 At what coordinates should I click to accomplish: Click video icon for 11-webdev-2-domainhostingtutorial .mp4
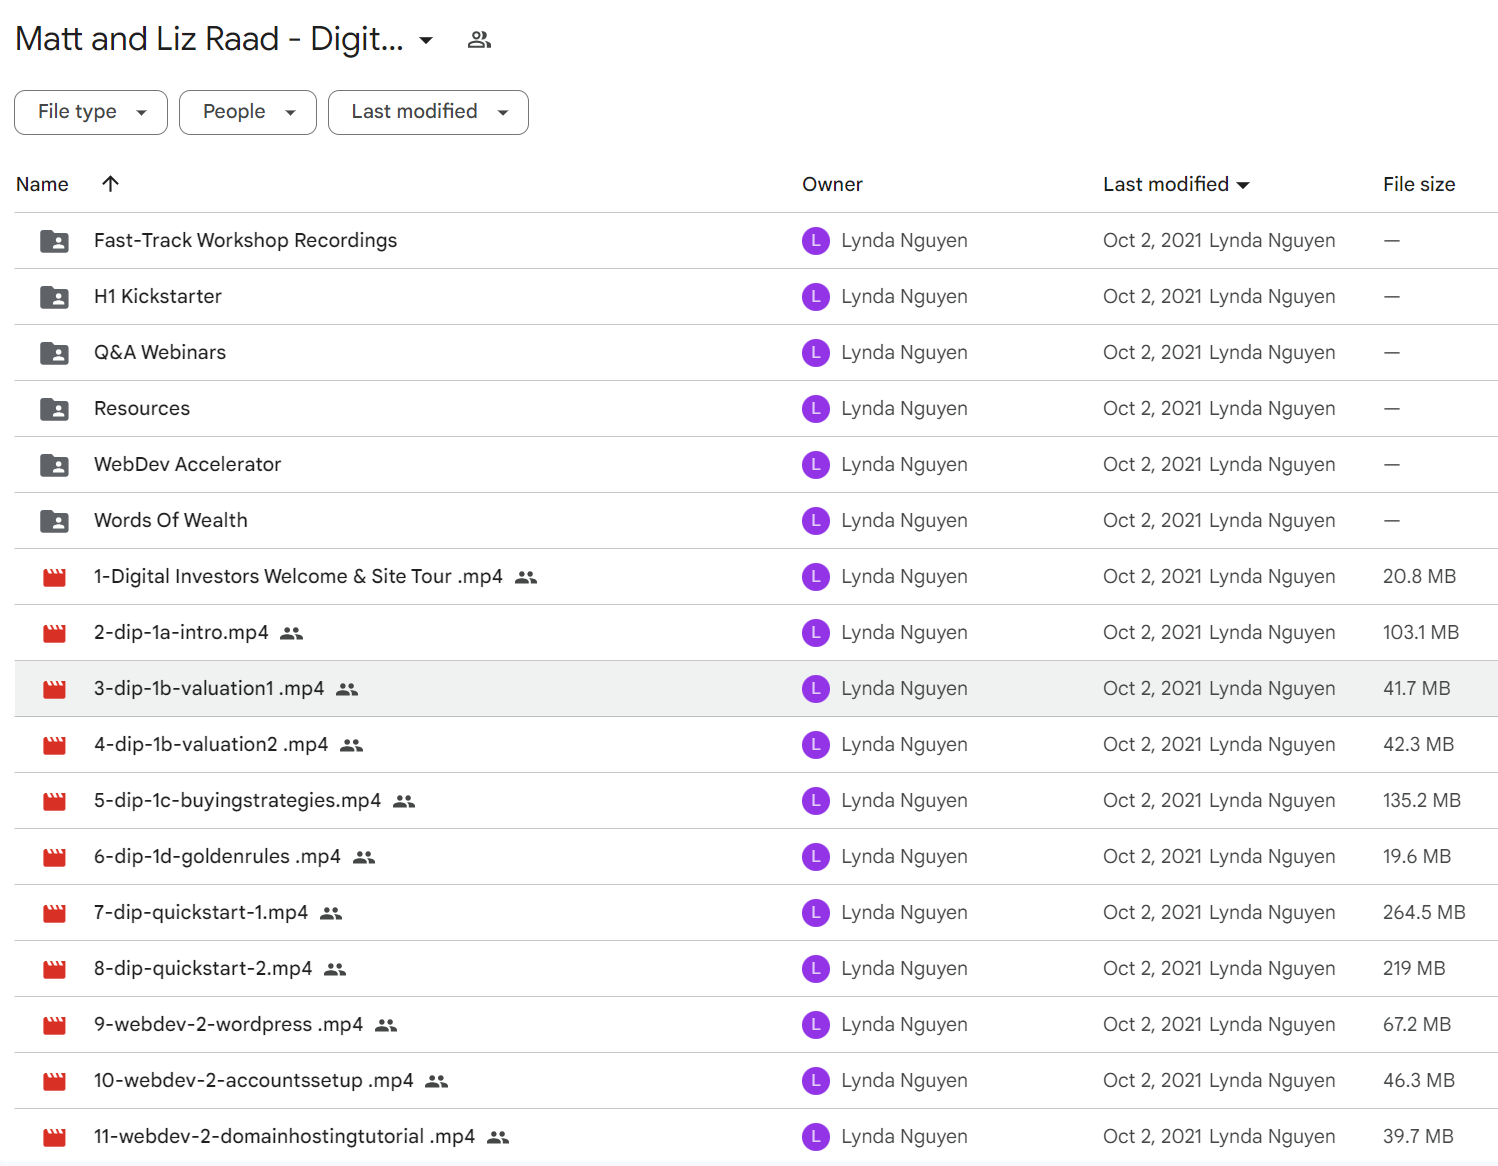coord(54,1137)
